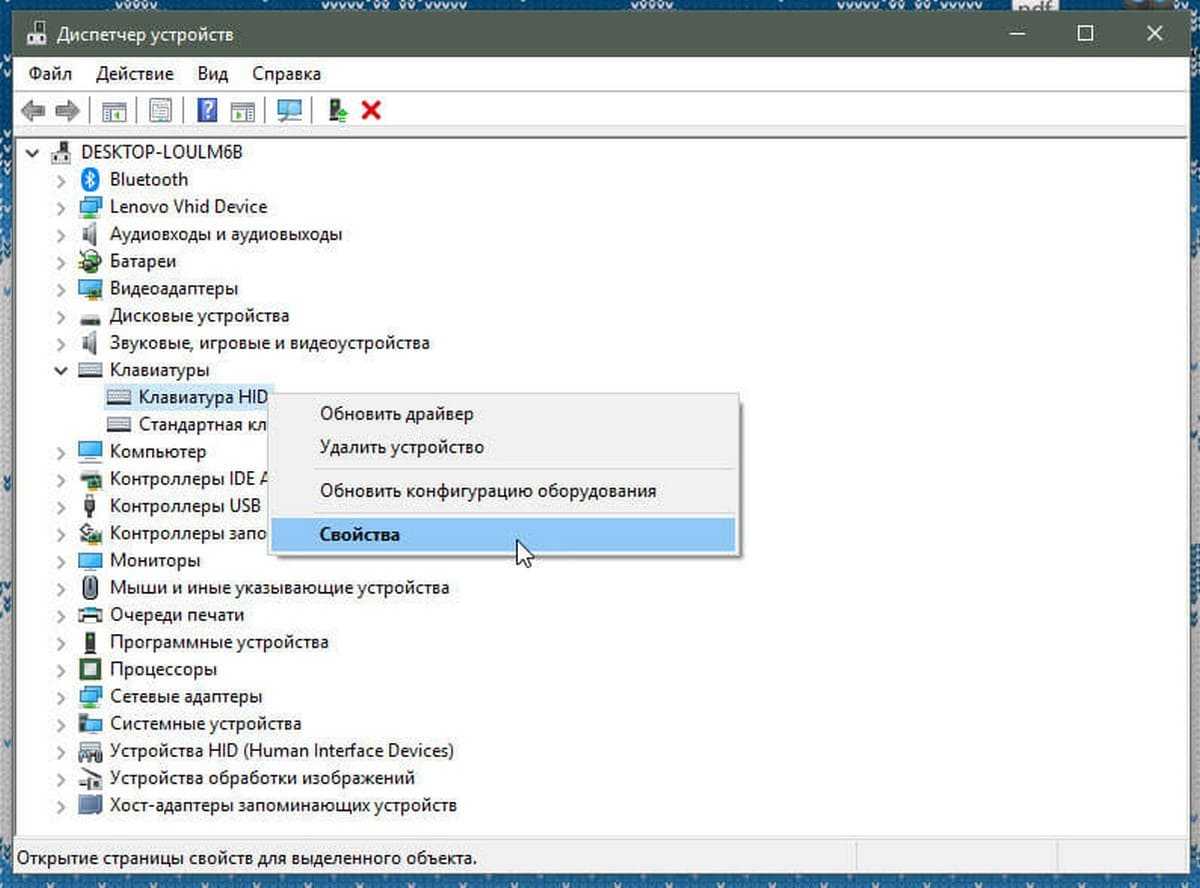Select Мыши и иные указывающие устройства item
Screen dimensions: 1200x888
[279, 588]
